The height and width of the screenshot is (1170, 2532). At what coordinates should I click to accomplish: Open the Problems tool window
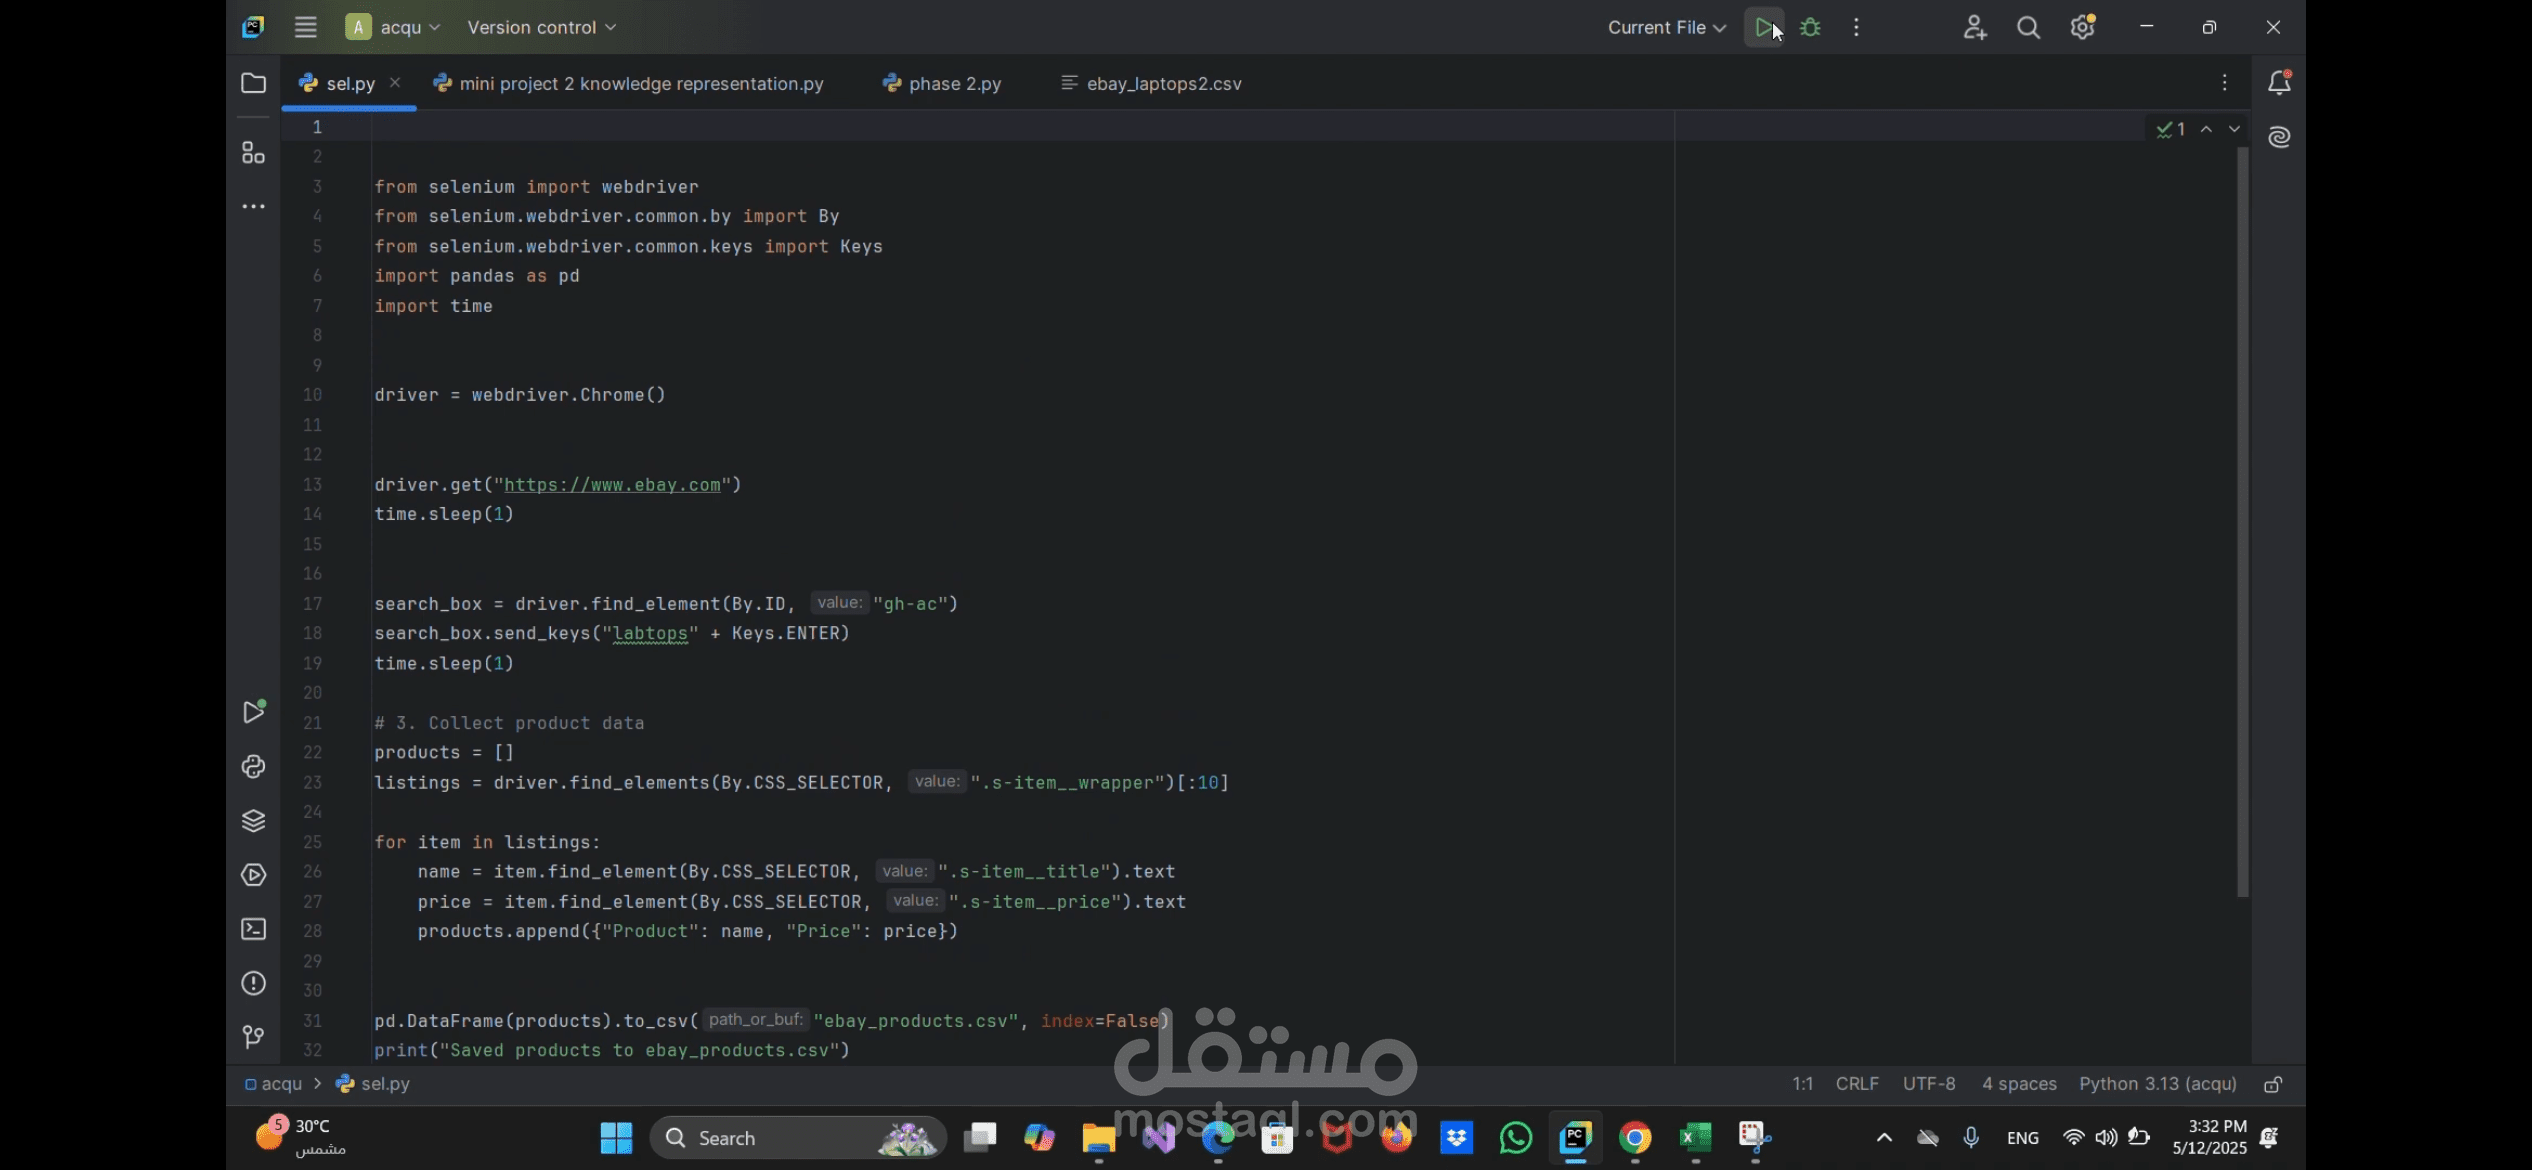point(254,983)
